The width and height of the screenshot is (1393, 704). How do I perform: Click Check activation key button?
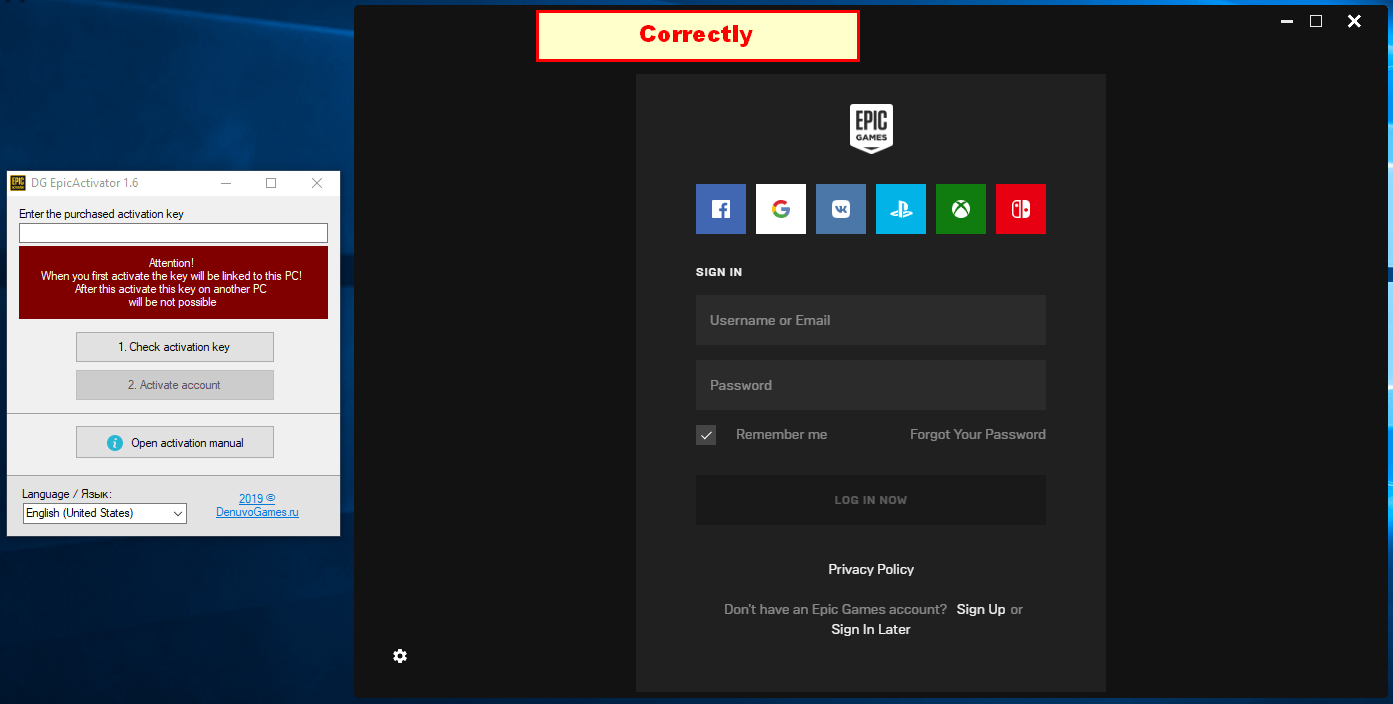tap(175, 347)
